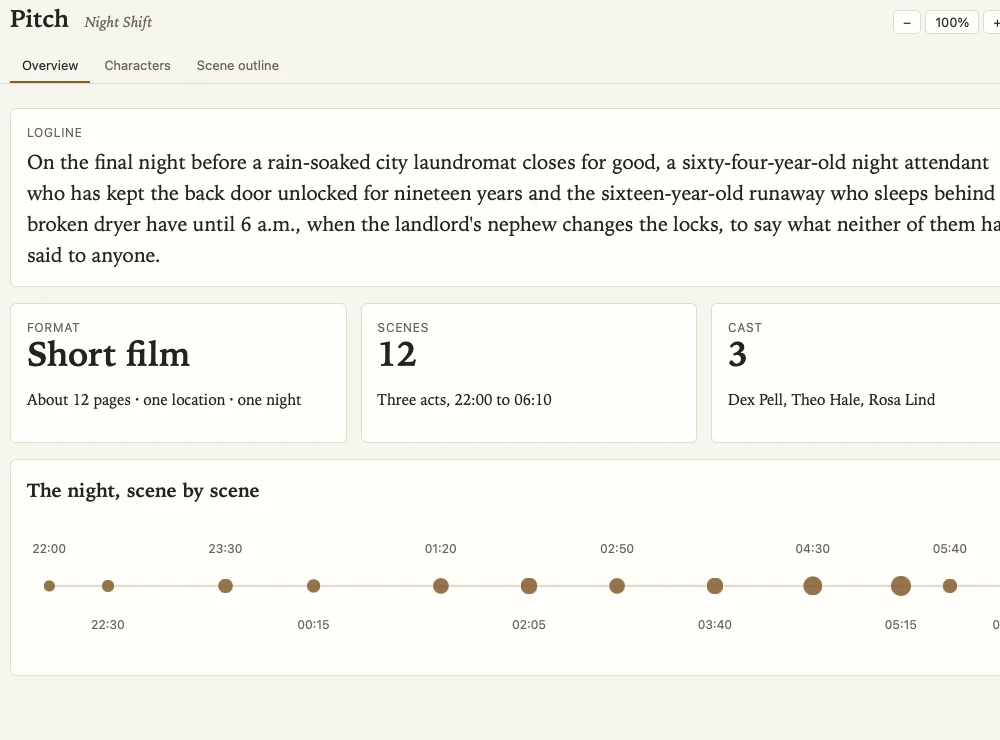Click the 'LOGLINE' label
Image resolution: width=1000 pixels, height=740 pixels.
[54, 133]
